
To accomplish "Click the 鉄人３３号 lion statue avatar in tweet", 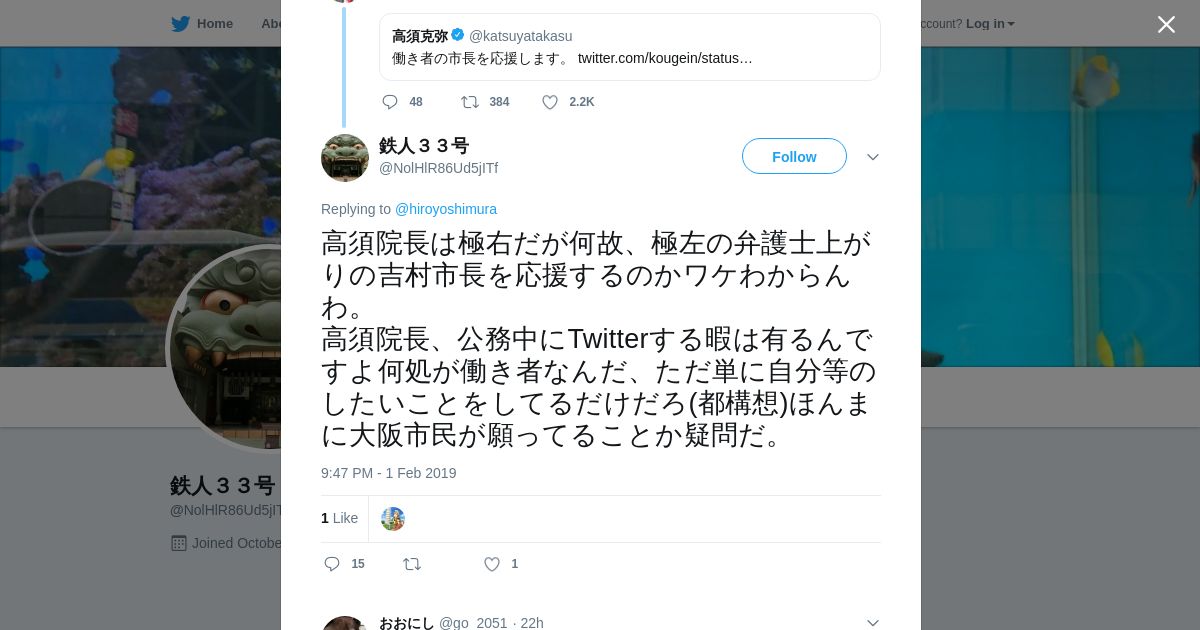I will coord(345,158).
